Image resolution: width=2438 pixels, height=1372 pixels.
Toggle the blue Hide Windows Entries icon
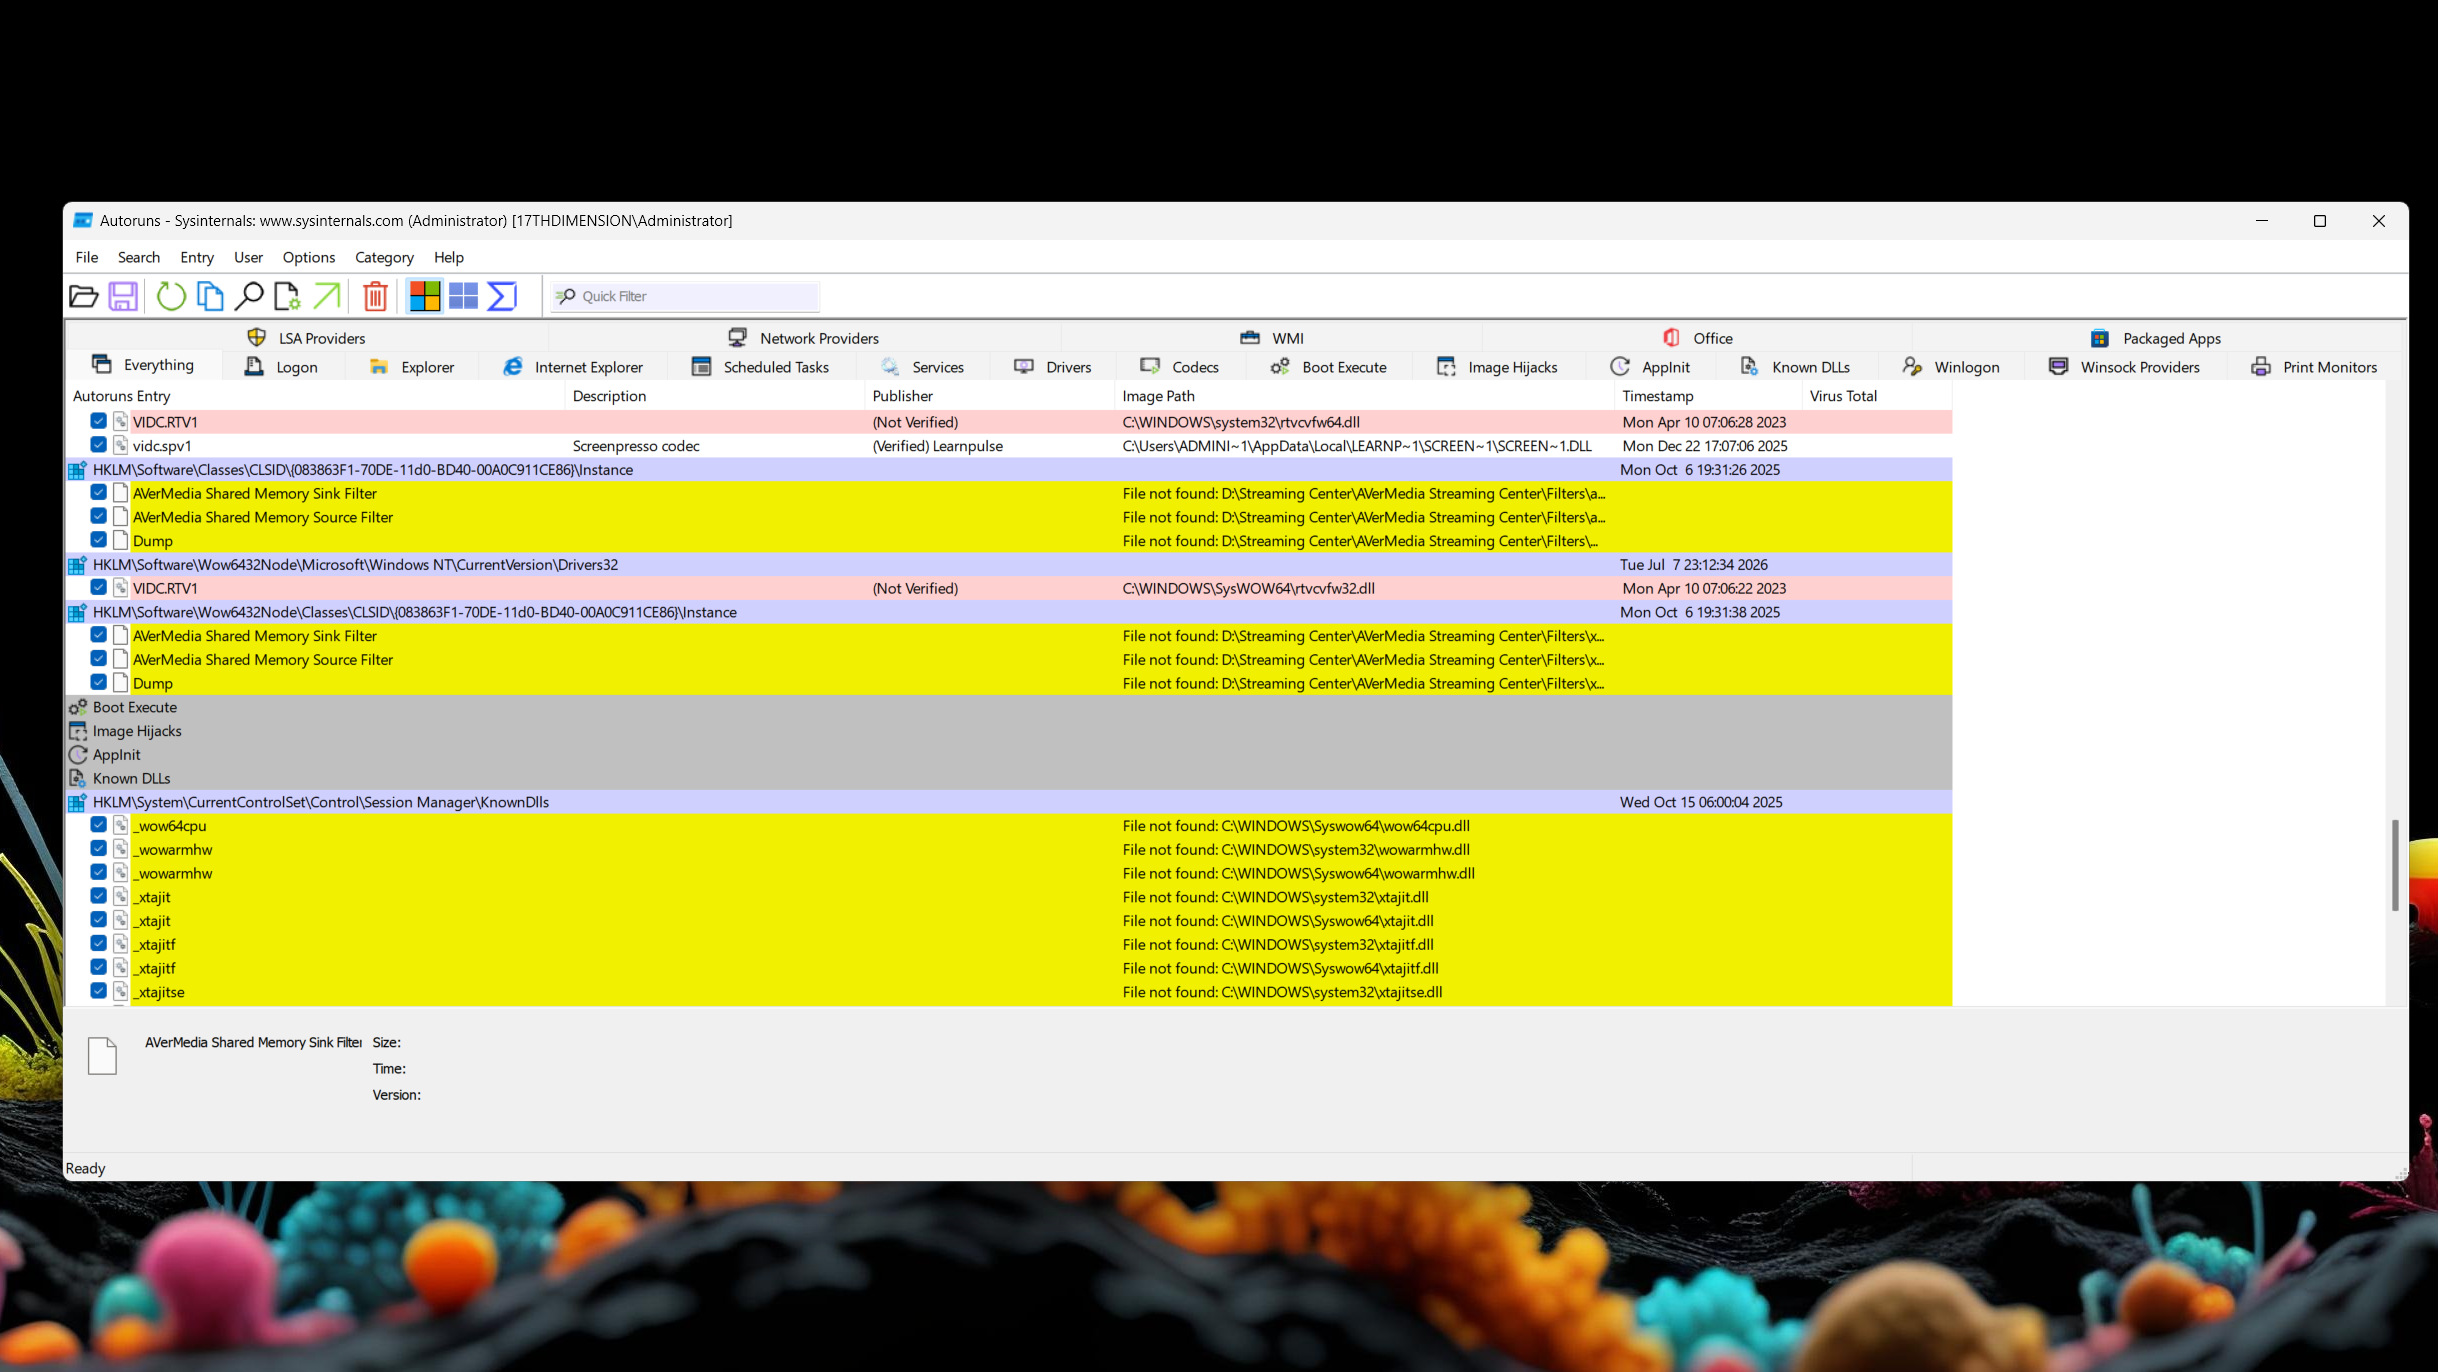(x=463, y=296)
